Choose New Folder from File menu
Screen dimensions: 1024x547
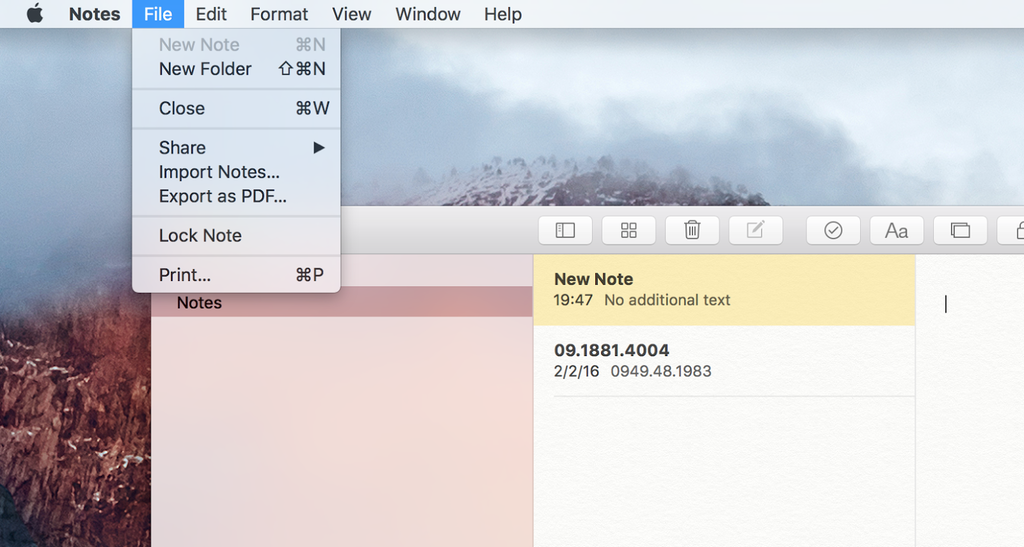tap(236, 69)
